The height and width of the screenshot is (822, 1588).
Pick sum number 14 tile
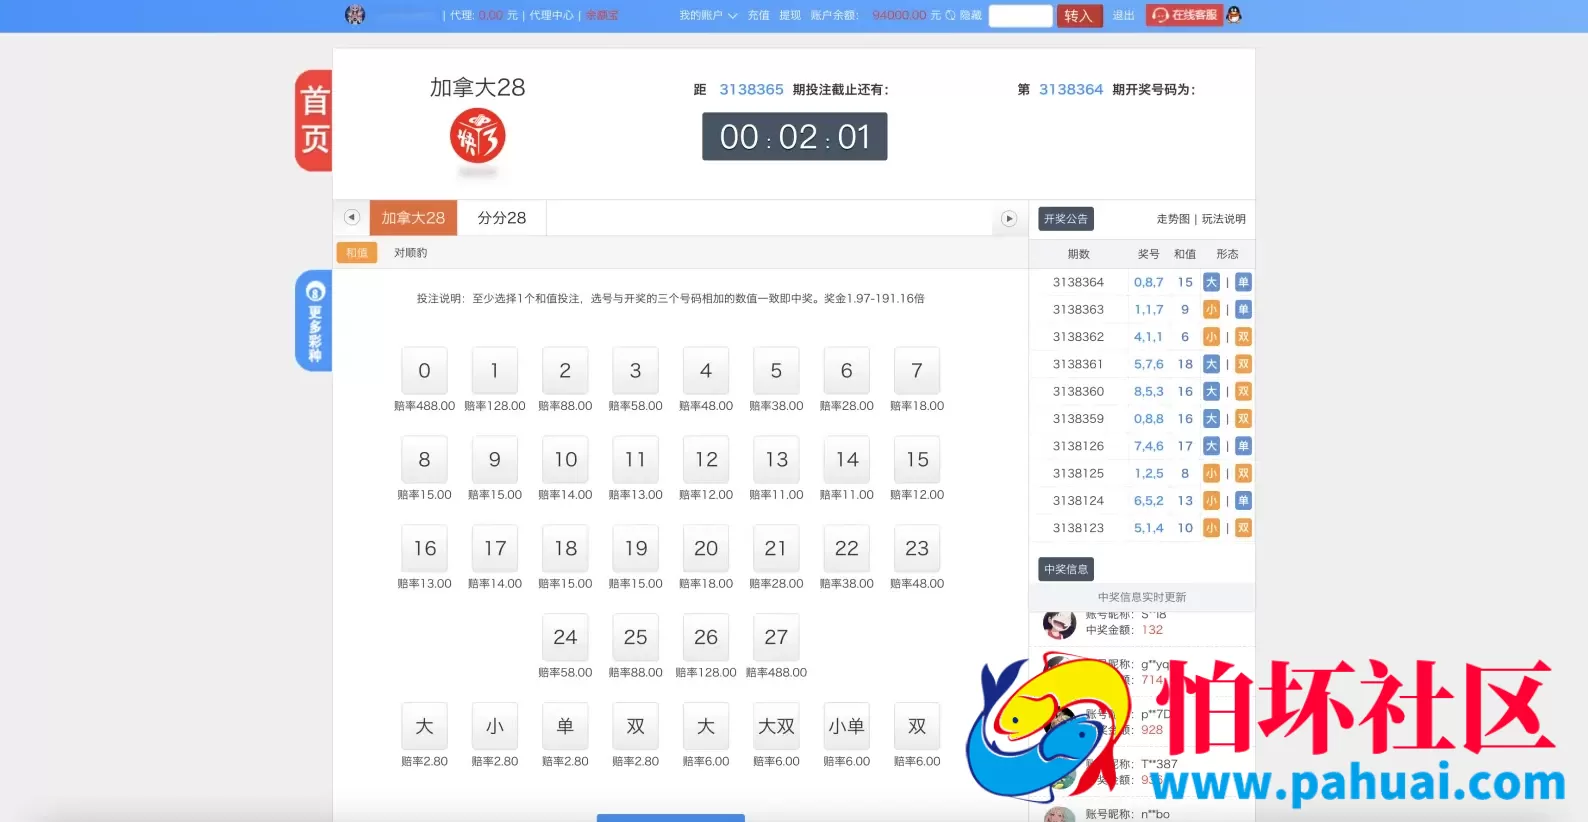[847, 460]
